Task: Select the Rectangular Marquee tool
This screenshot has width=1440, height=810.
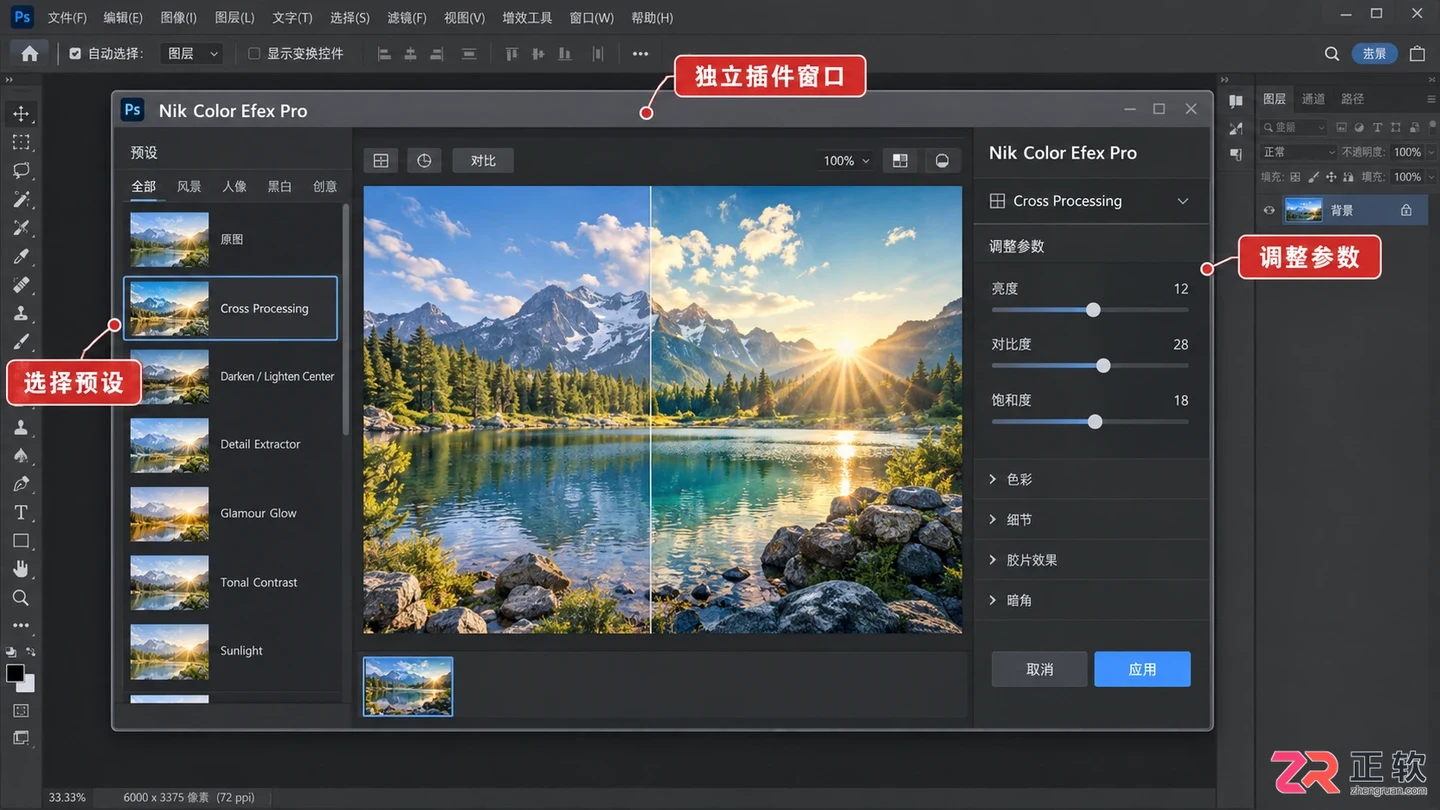Action: tap(21, 142)
